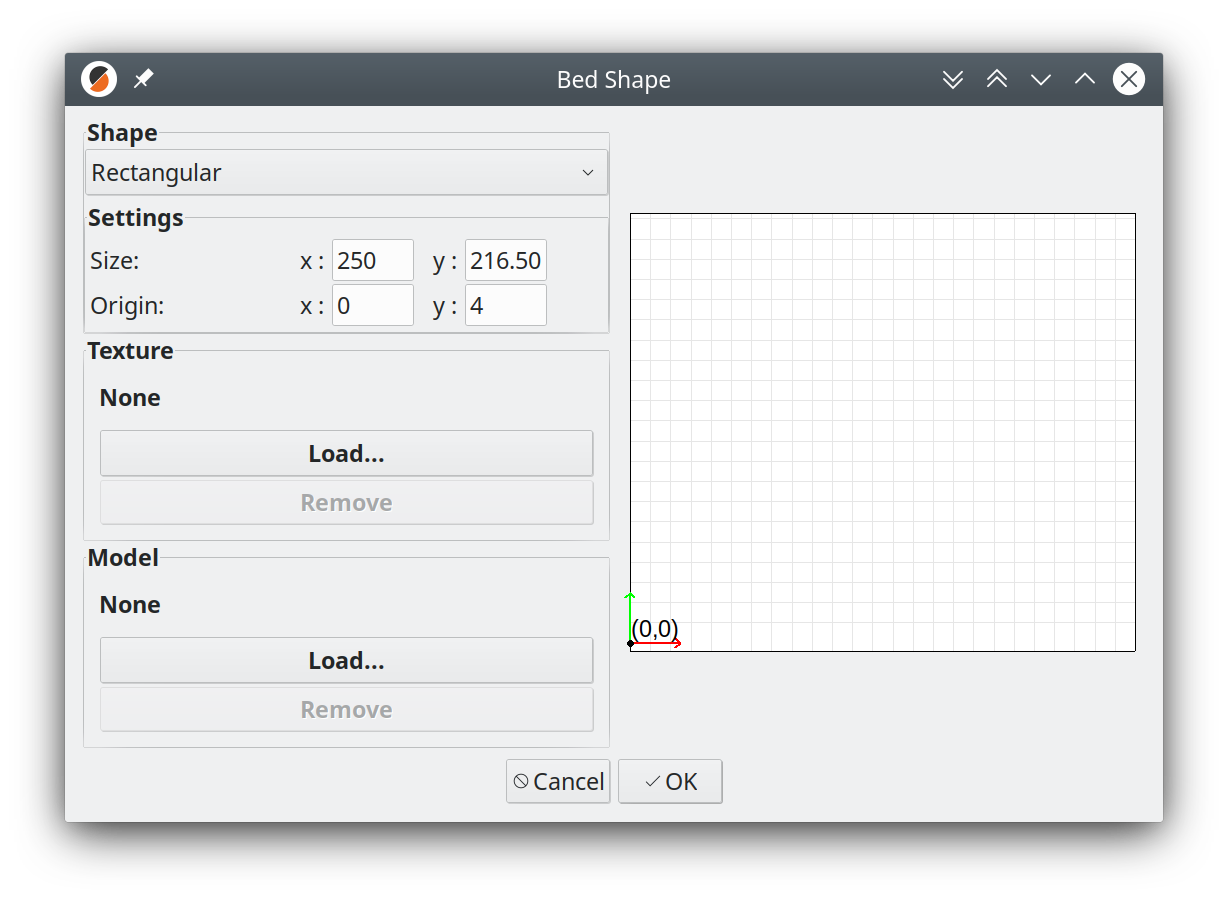The height and width of the screenshot is (899, 1228).
Task: Open the Rectangular shape dropdown
Action: (346, 172)
